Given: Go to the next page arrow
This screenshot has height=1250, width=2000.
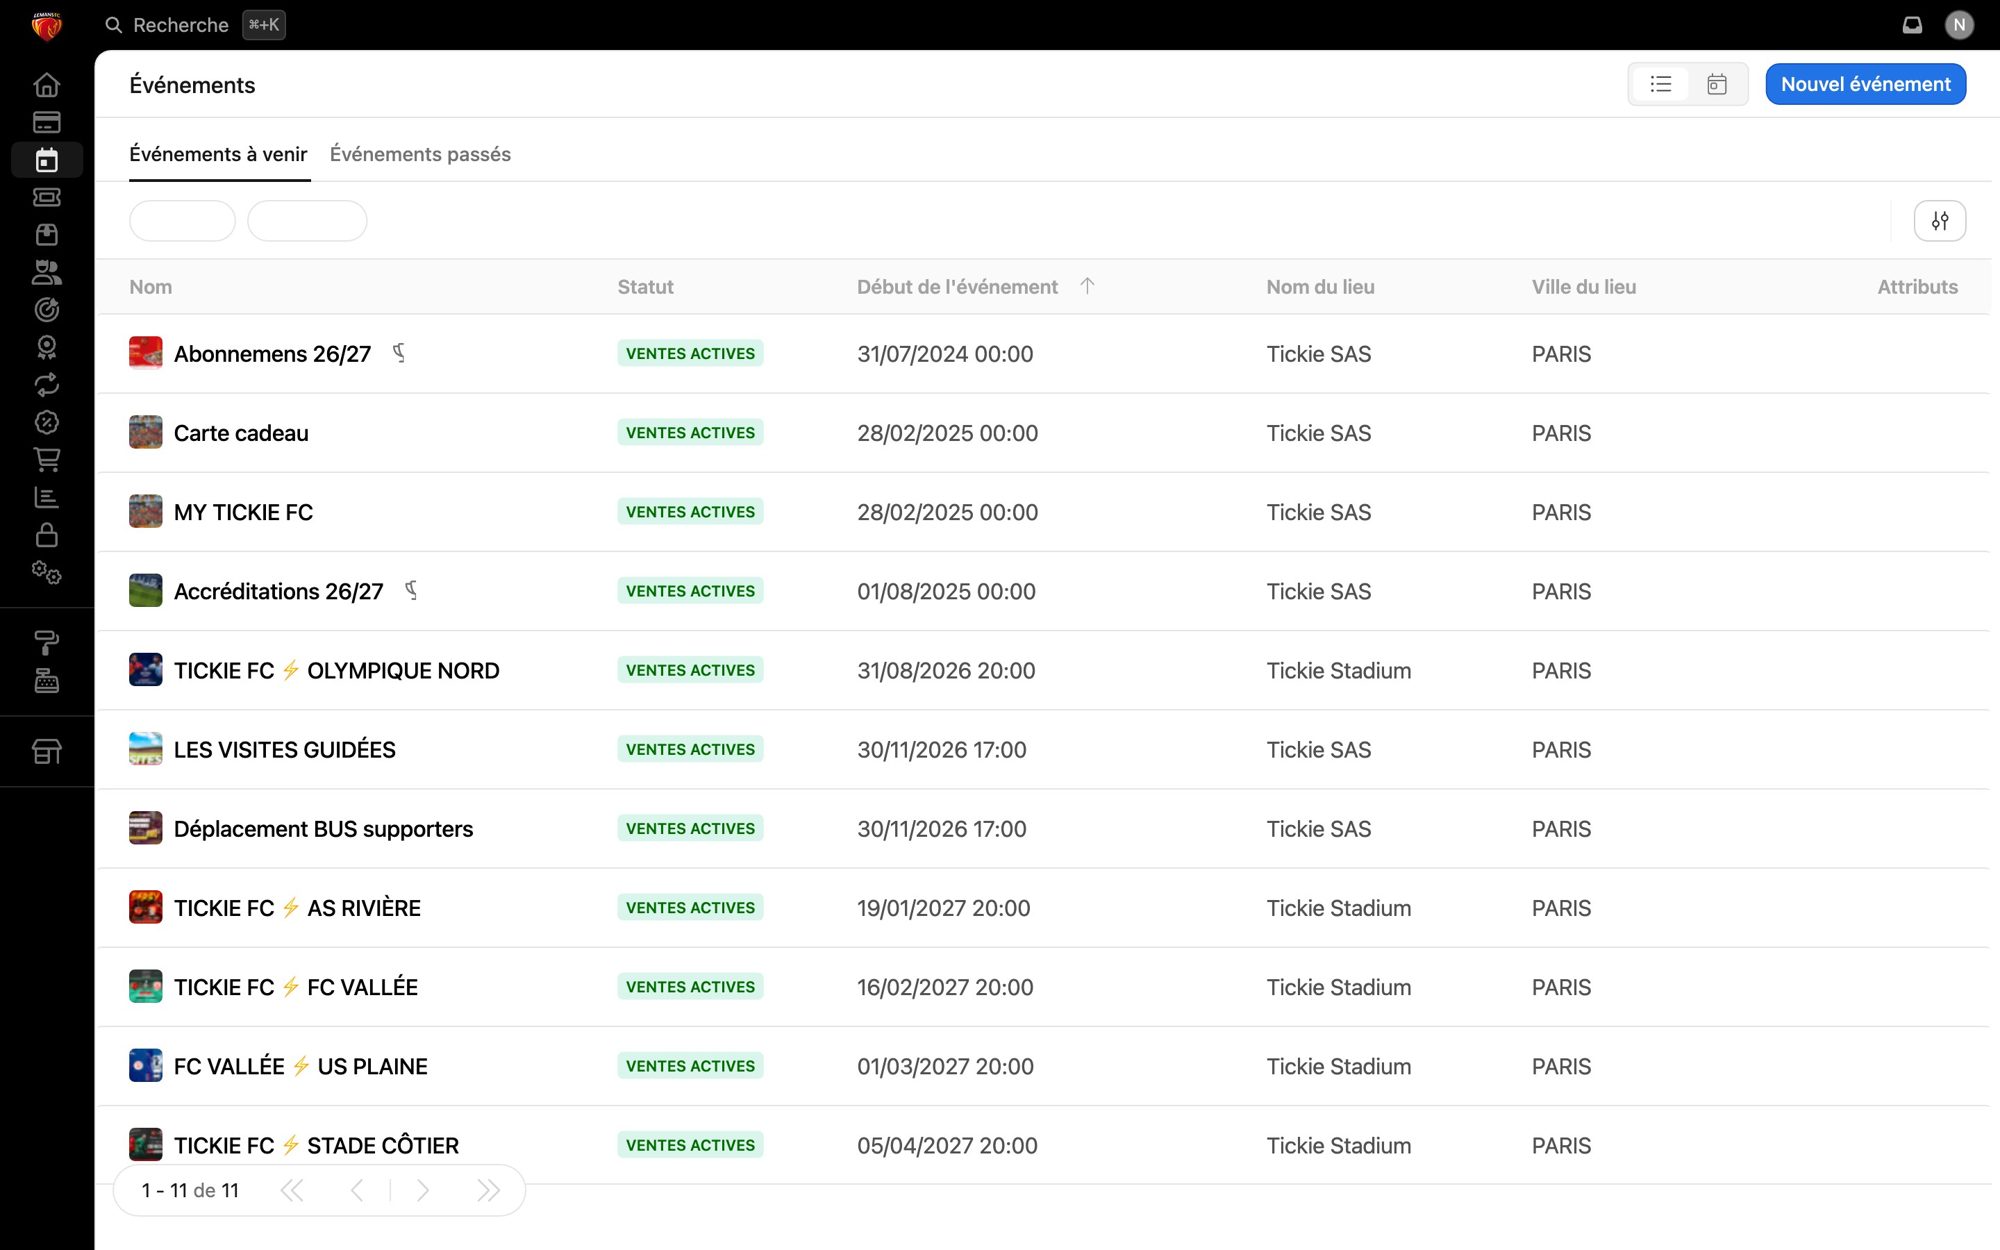Looking at the screenshot, I should [423, 1190].
